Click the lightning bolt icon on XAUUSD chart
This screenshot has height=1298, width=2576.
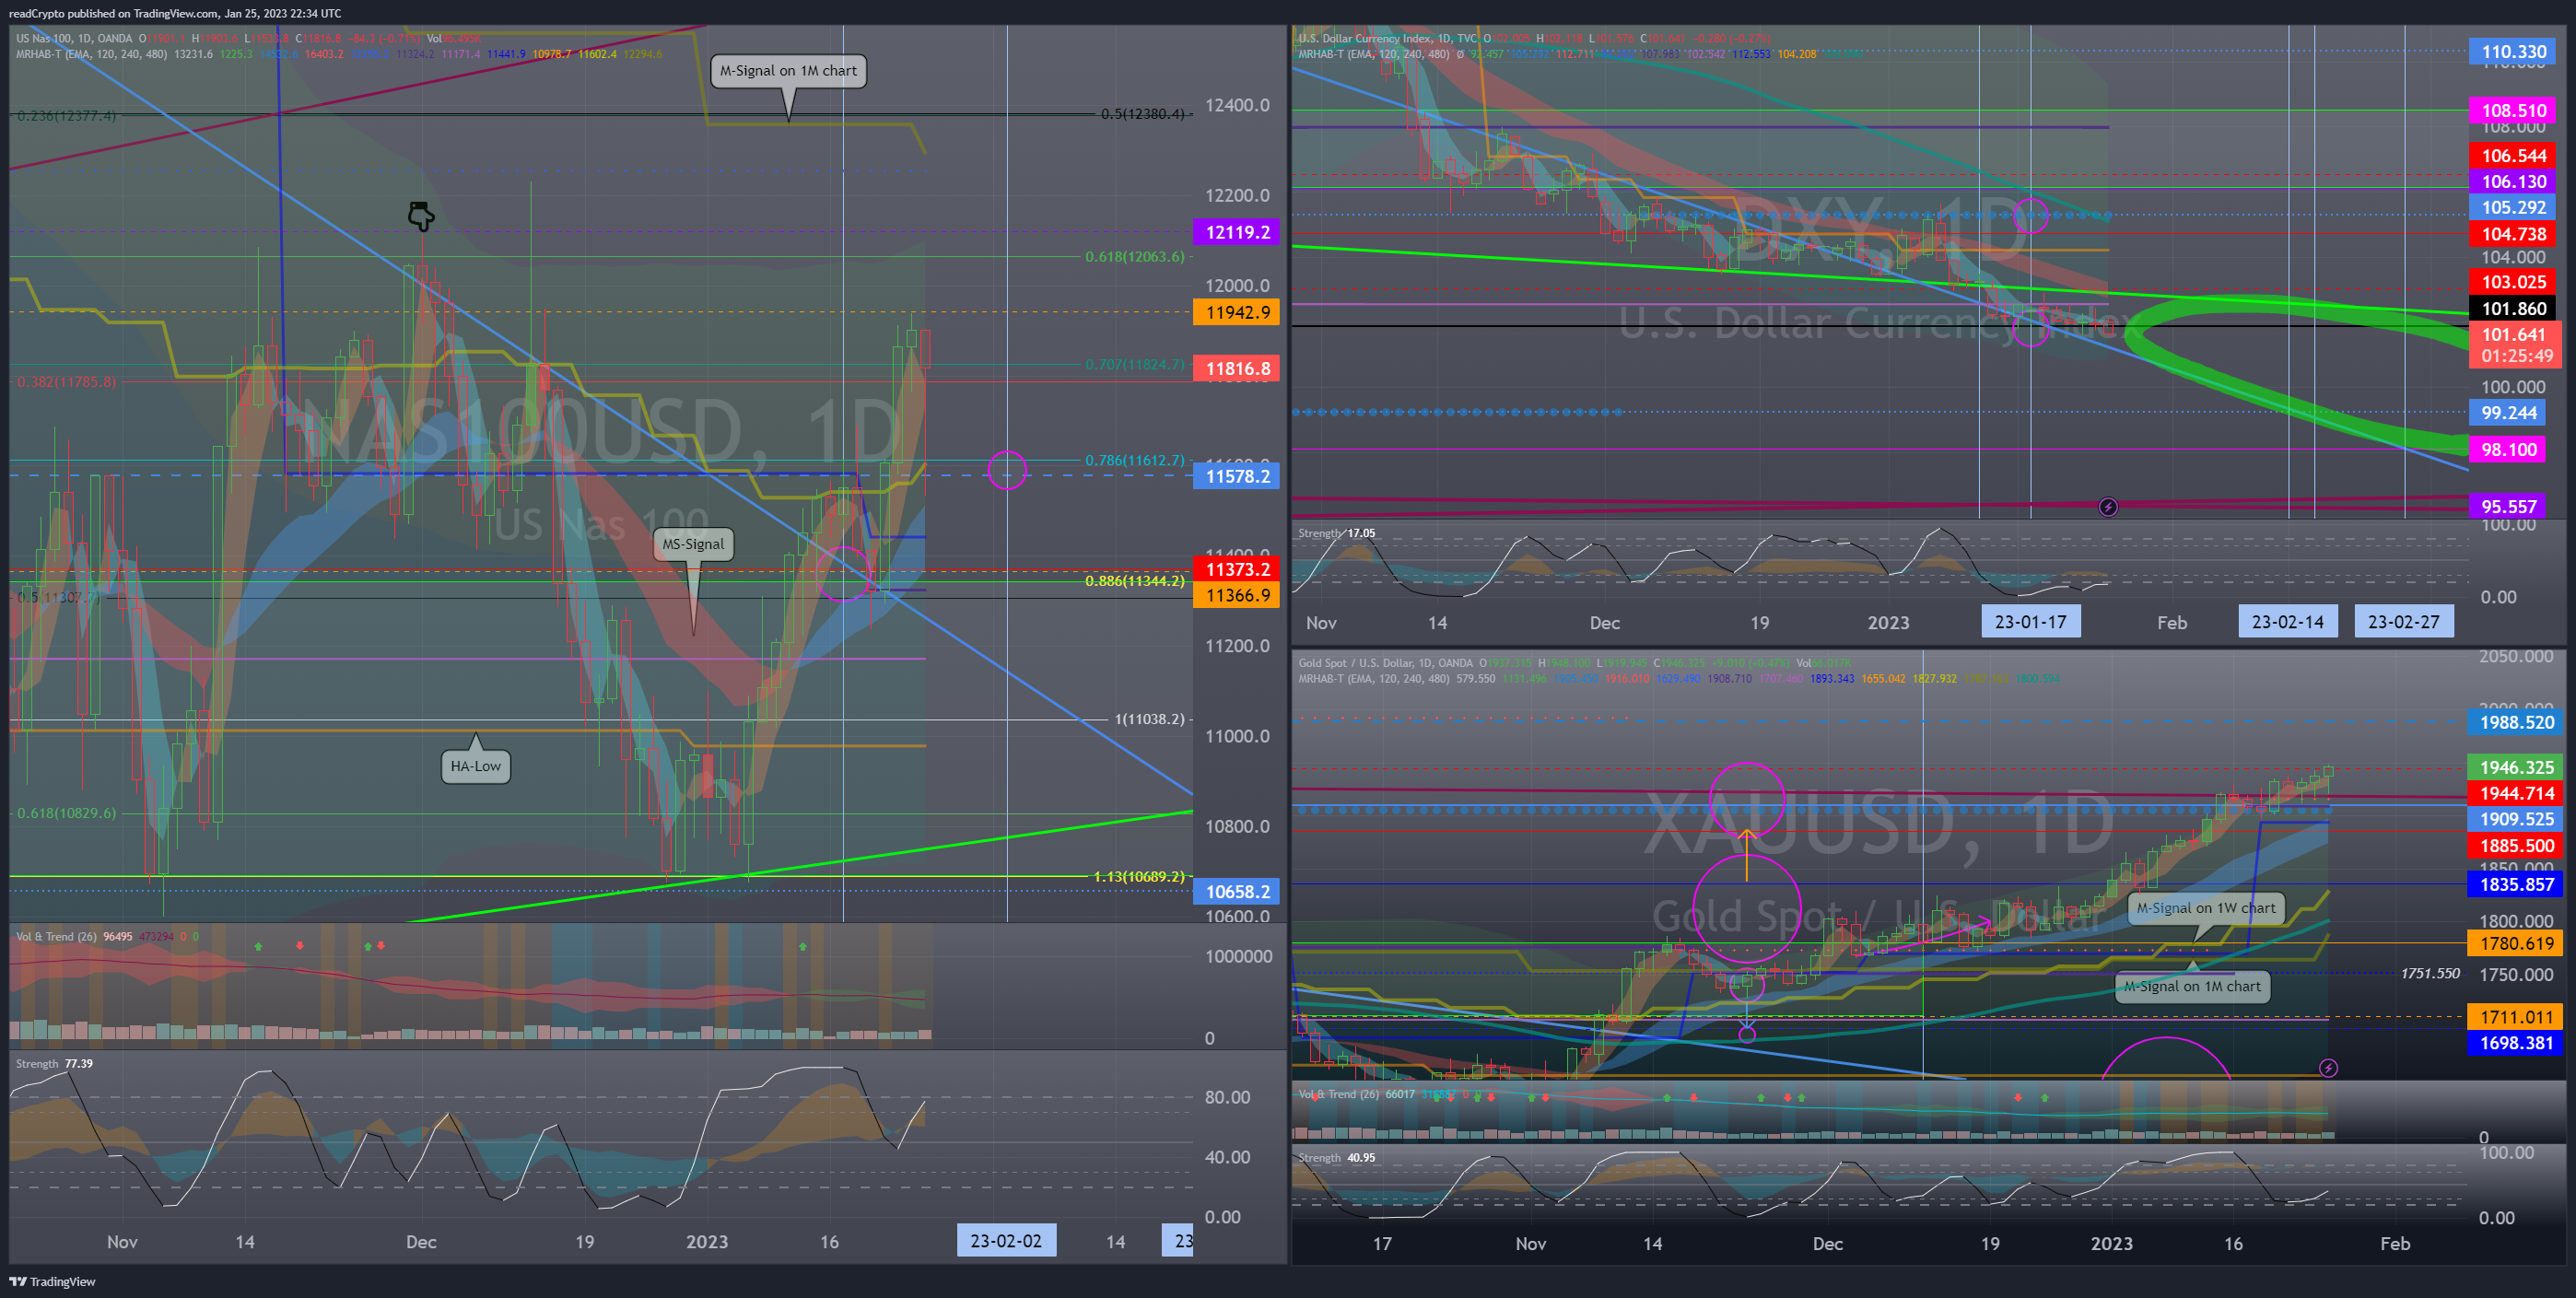(x=2328, y=1068)
